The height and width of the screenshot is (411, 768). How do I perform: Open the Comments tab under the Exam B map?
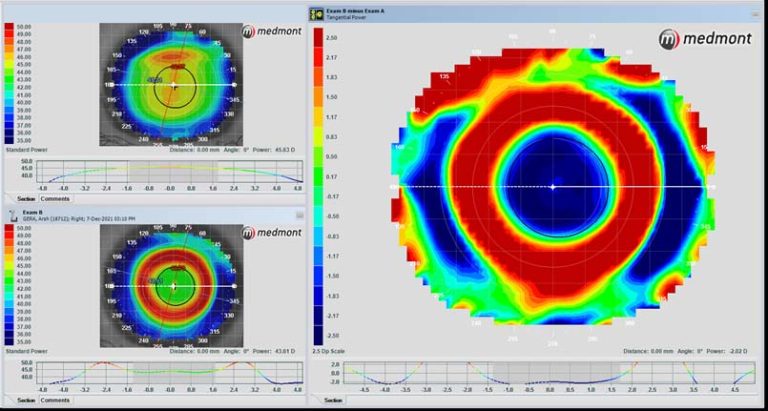tap(55, 400)
